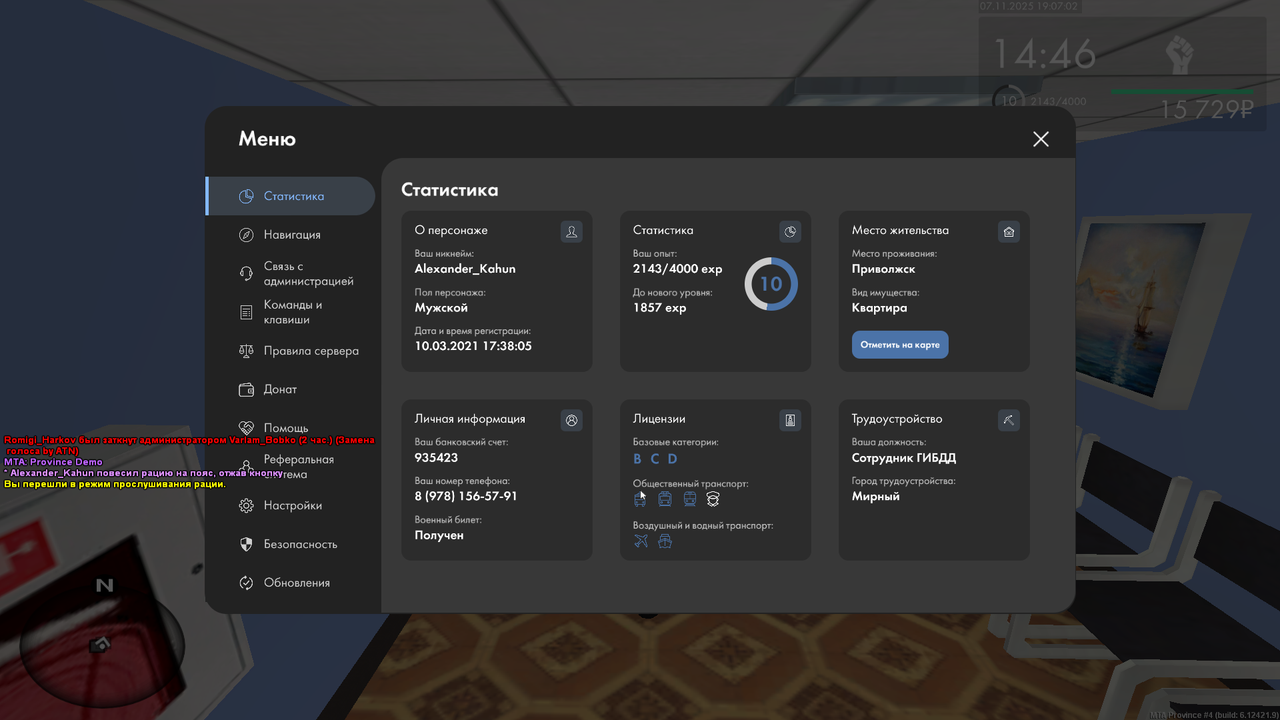Select the bus license icon under Общественный транспорт
This screenshot has width=1280, height=720.
(x=640, y=499)
